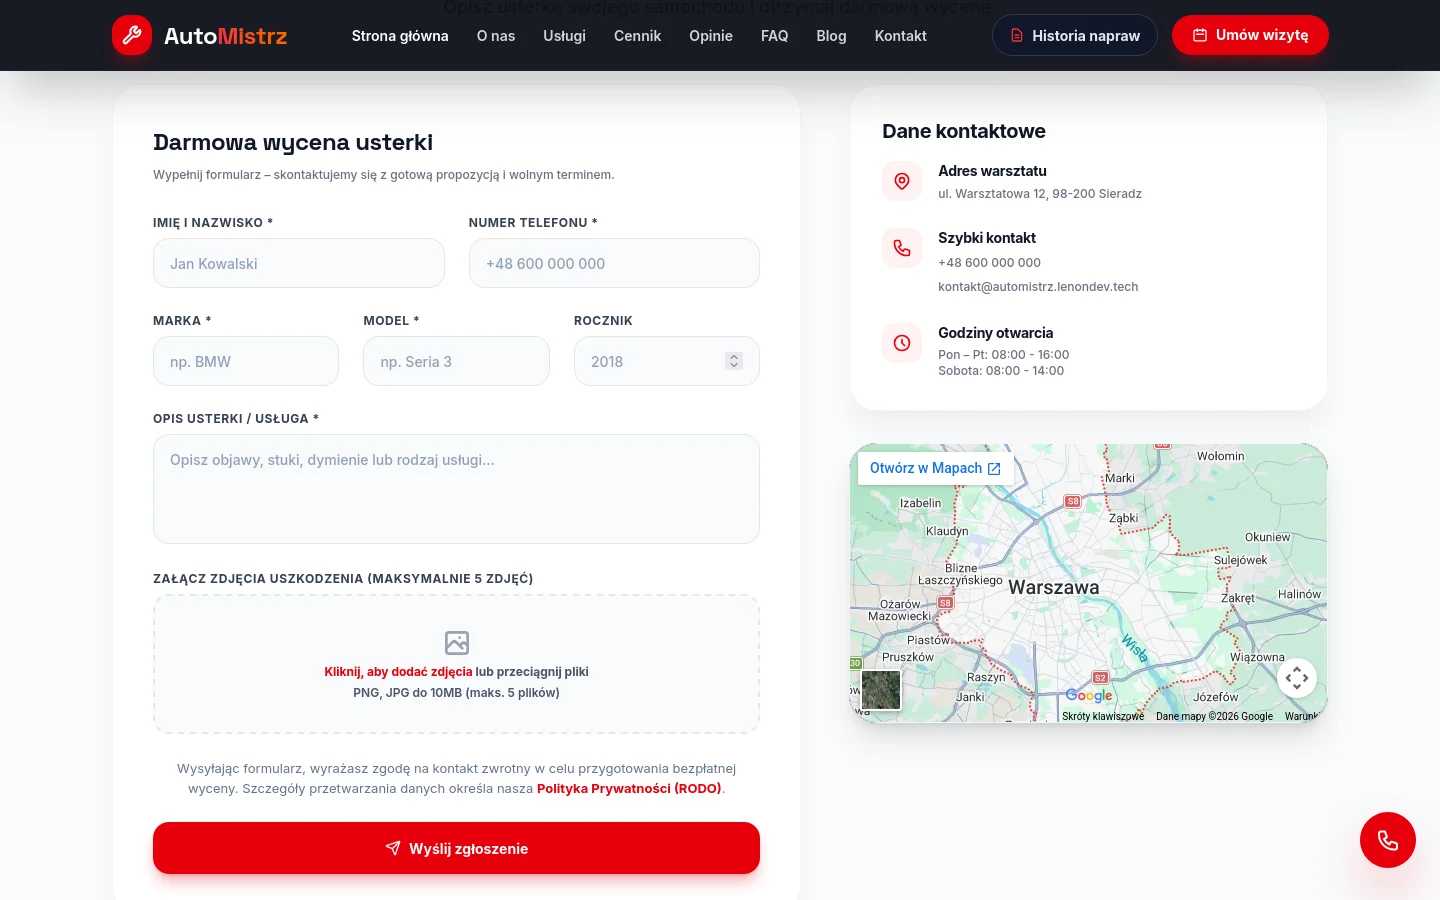1440x900 pixels.
Task: Click the map pin icon beside Adres warsztatu
Action: tap(902, 181)
